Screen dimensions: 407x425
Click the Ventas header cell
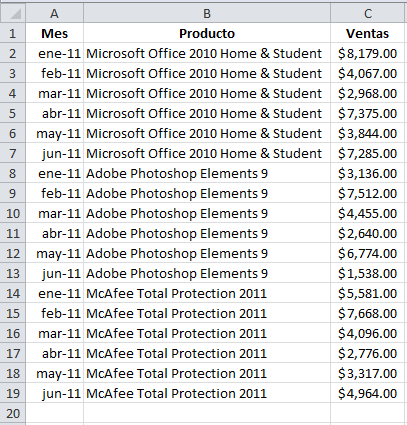point(368,33)
